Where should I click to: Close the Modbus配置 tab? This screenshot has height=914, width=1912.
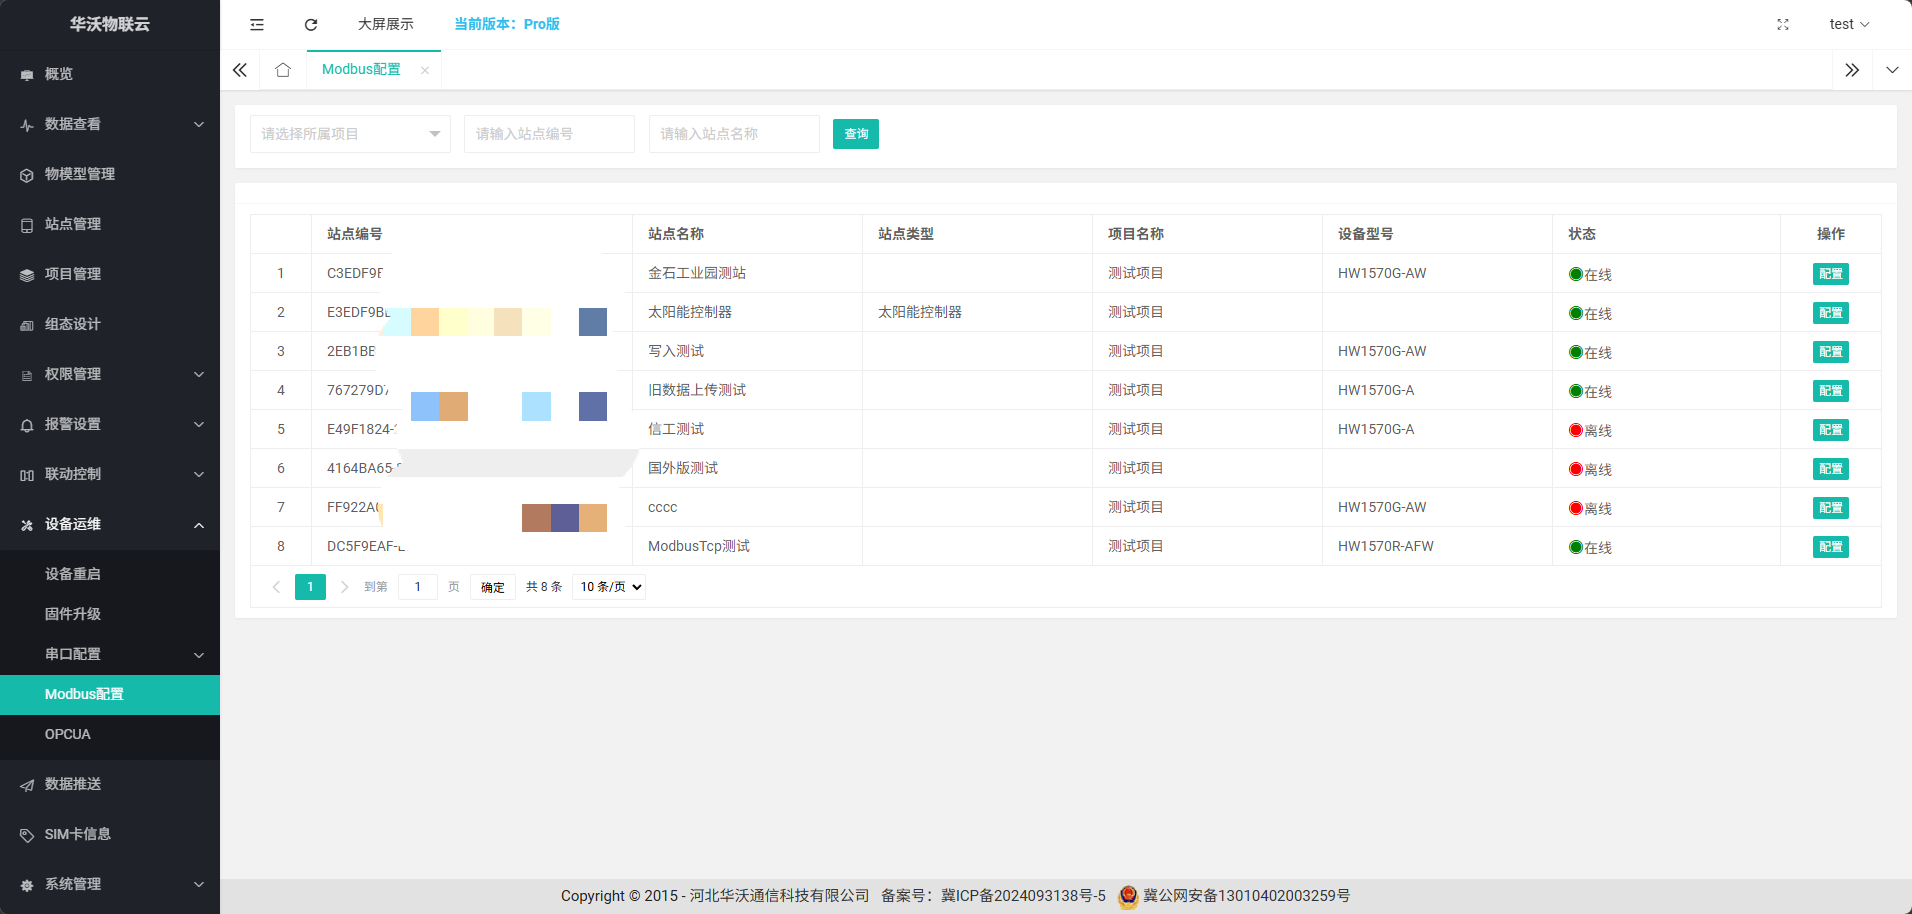[425, 70]
